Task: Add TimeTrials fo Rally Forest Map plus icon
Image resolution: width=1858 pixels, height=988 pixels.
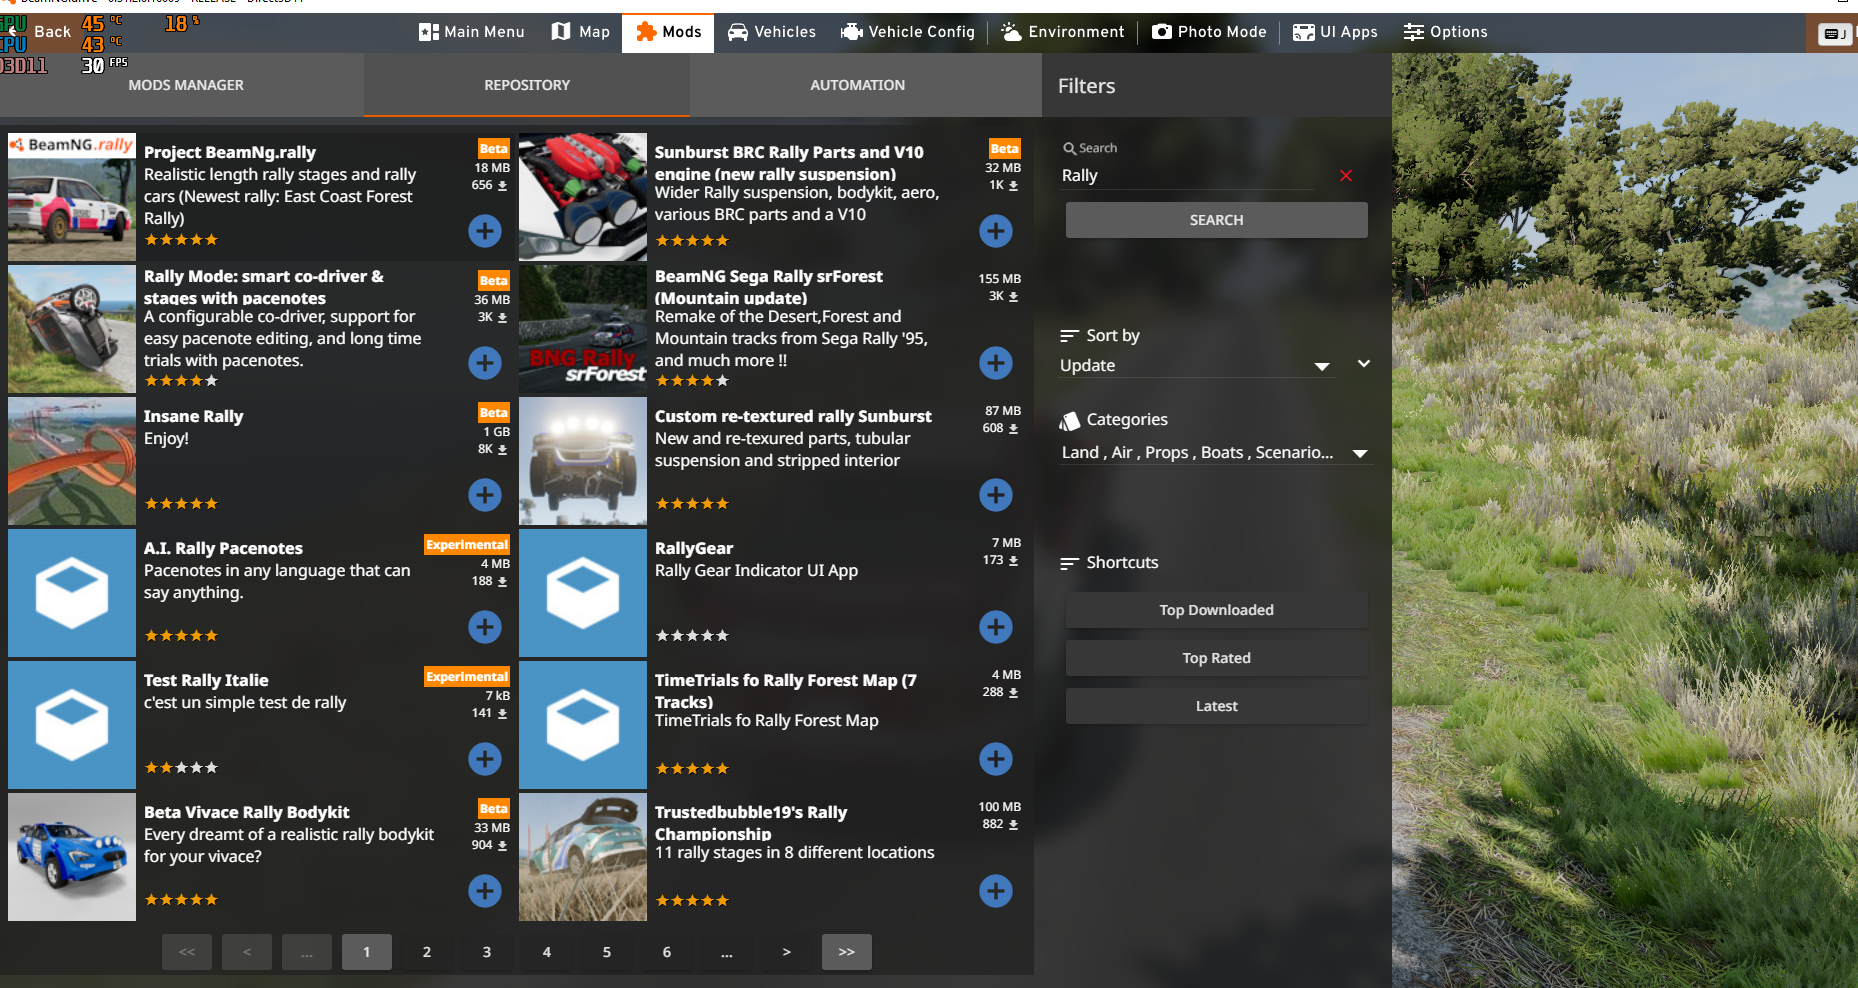Action: [x=996, y=759]
